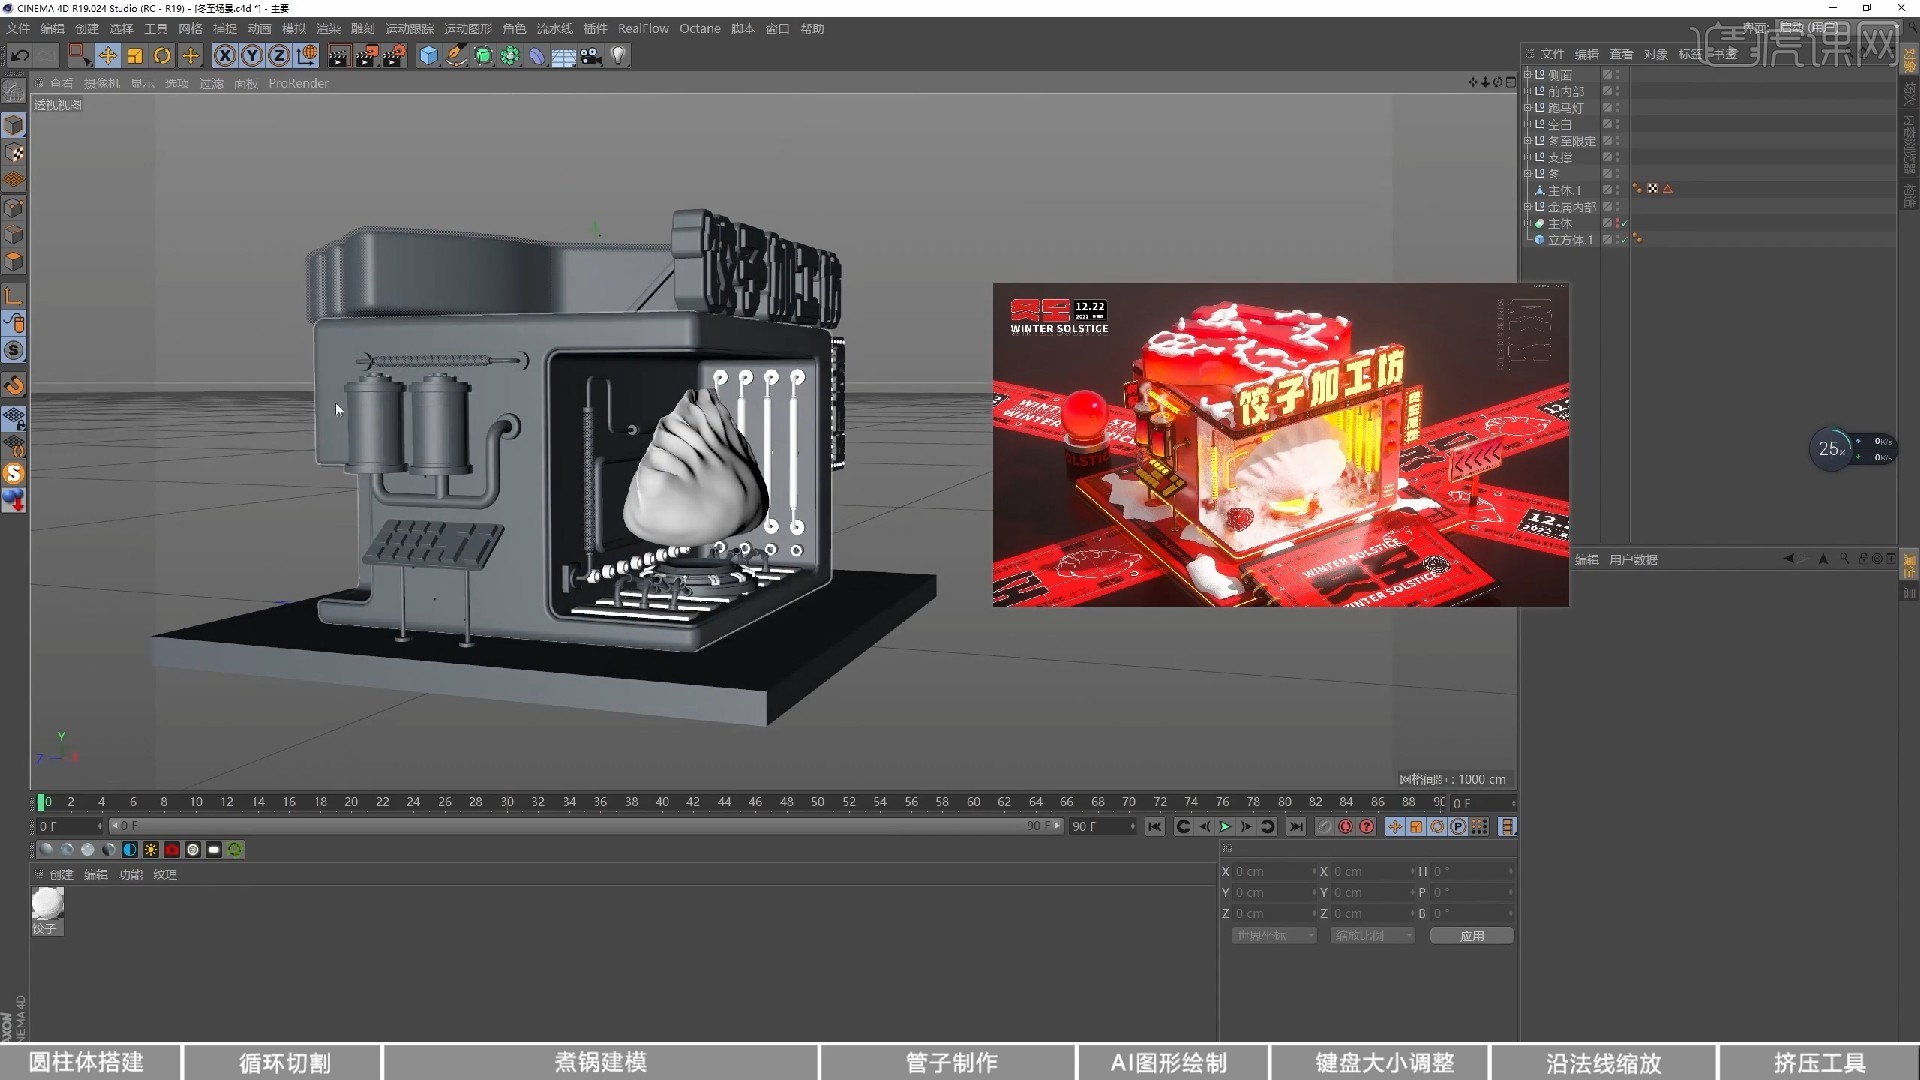Click the green Array modeling icon
The width and height of the screenshot is (1920, 1080).
coord(510,56)
